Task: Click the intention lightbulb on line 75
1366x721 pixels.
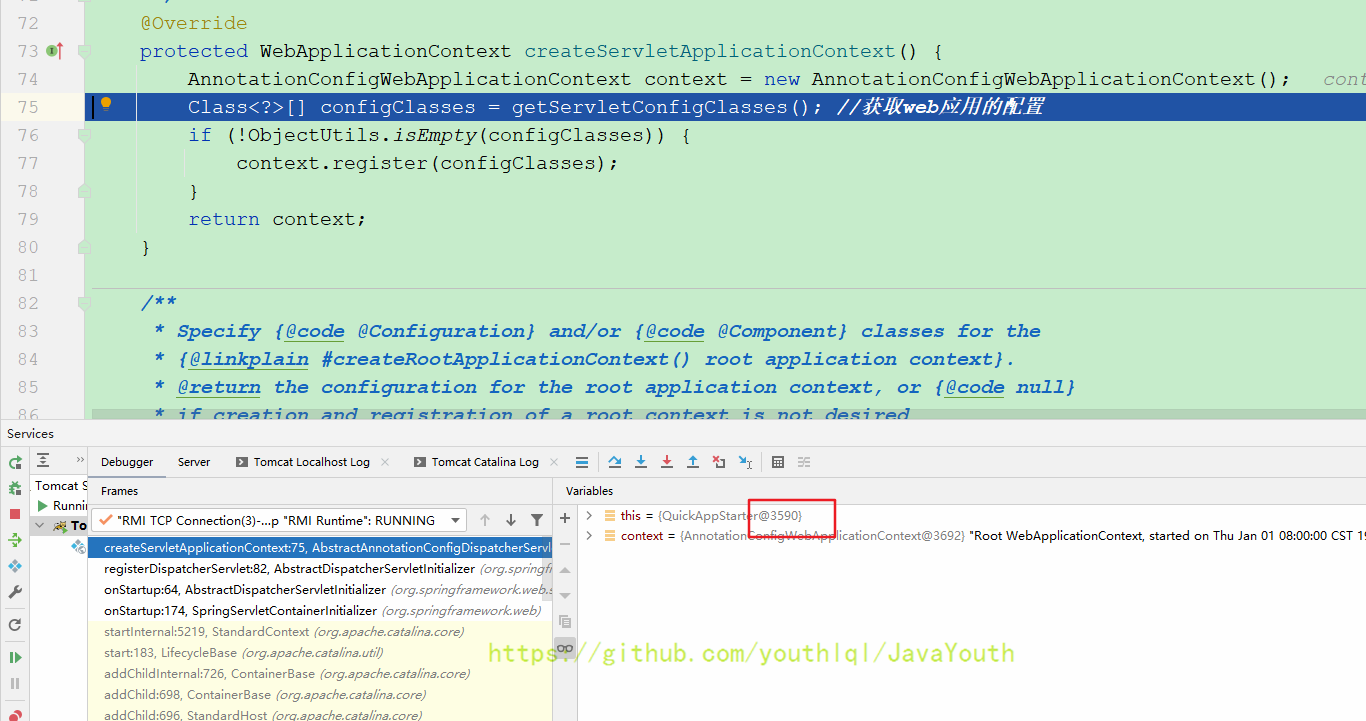Action: pyautogui.click(x=106, y=104)
